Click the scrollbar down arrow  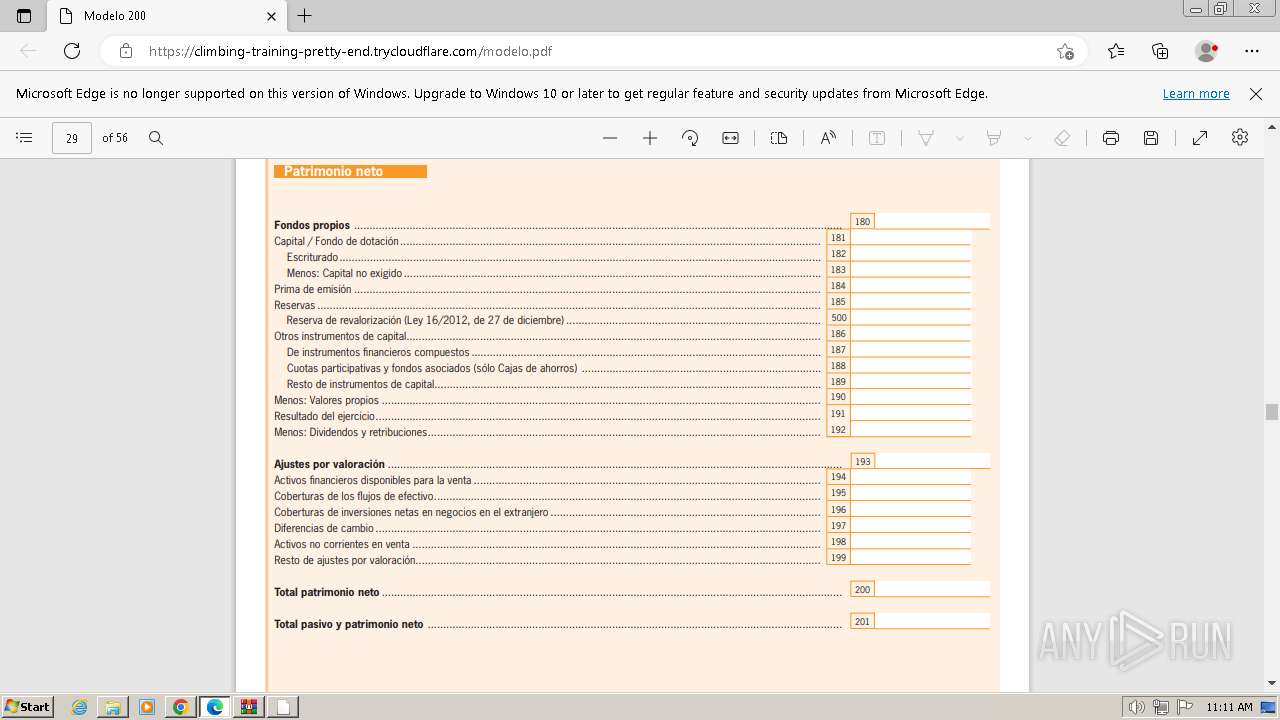pyautogui.click(x=1272, y=683)
